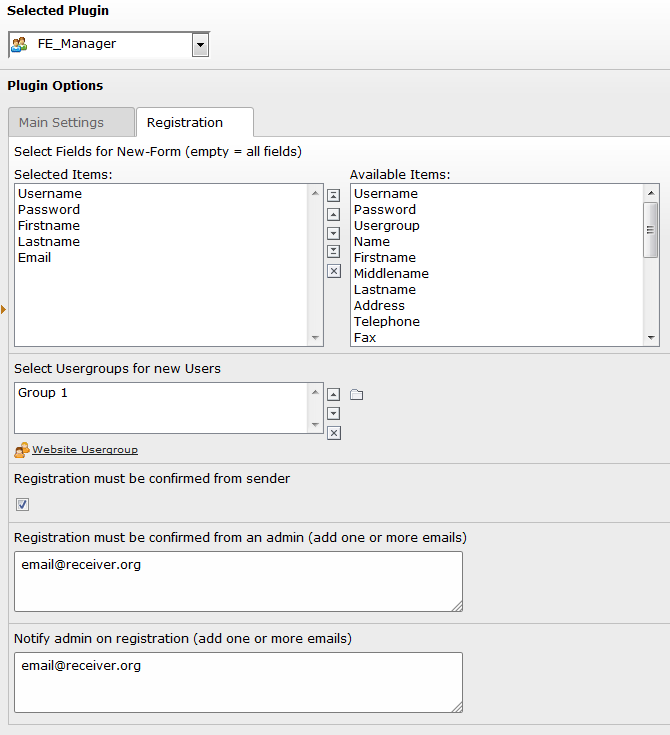
Task: Move selected field to bottom of list
Action: 334,251
